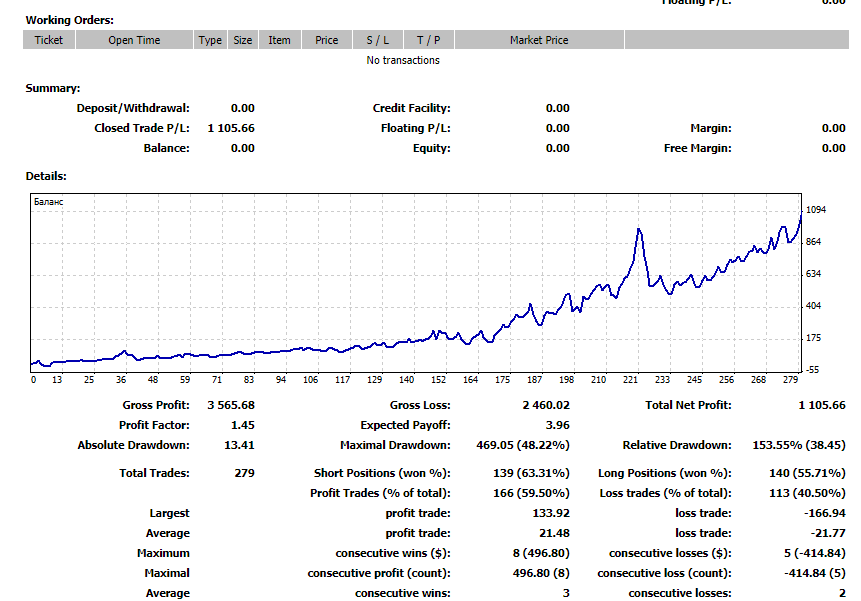Screen dimensions: 861x601
Task: Click the Expected Payoff value 3.96
Action: [x=558, y=425]
